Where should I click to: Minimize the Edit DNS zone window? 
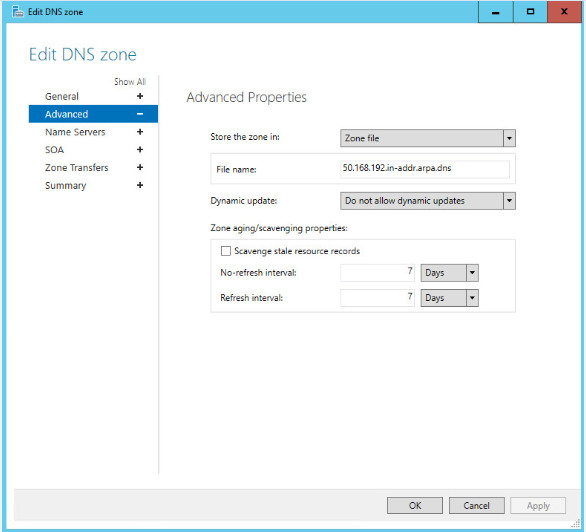coord(496,12)
